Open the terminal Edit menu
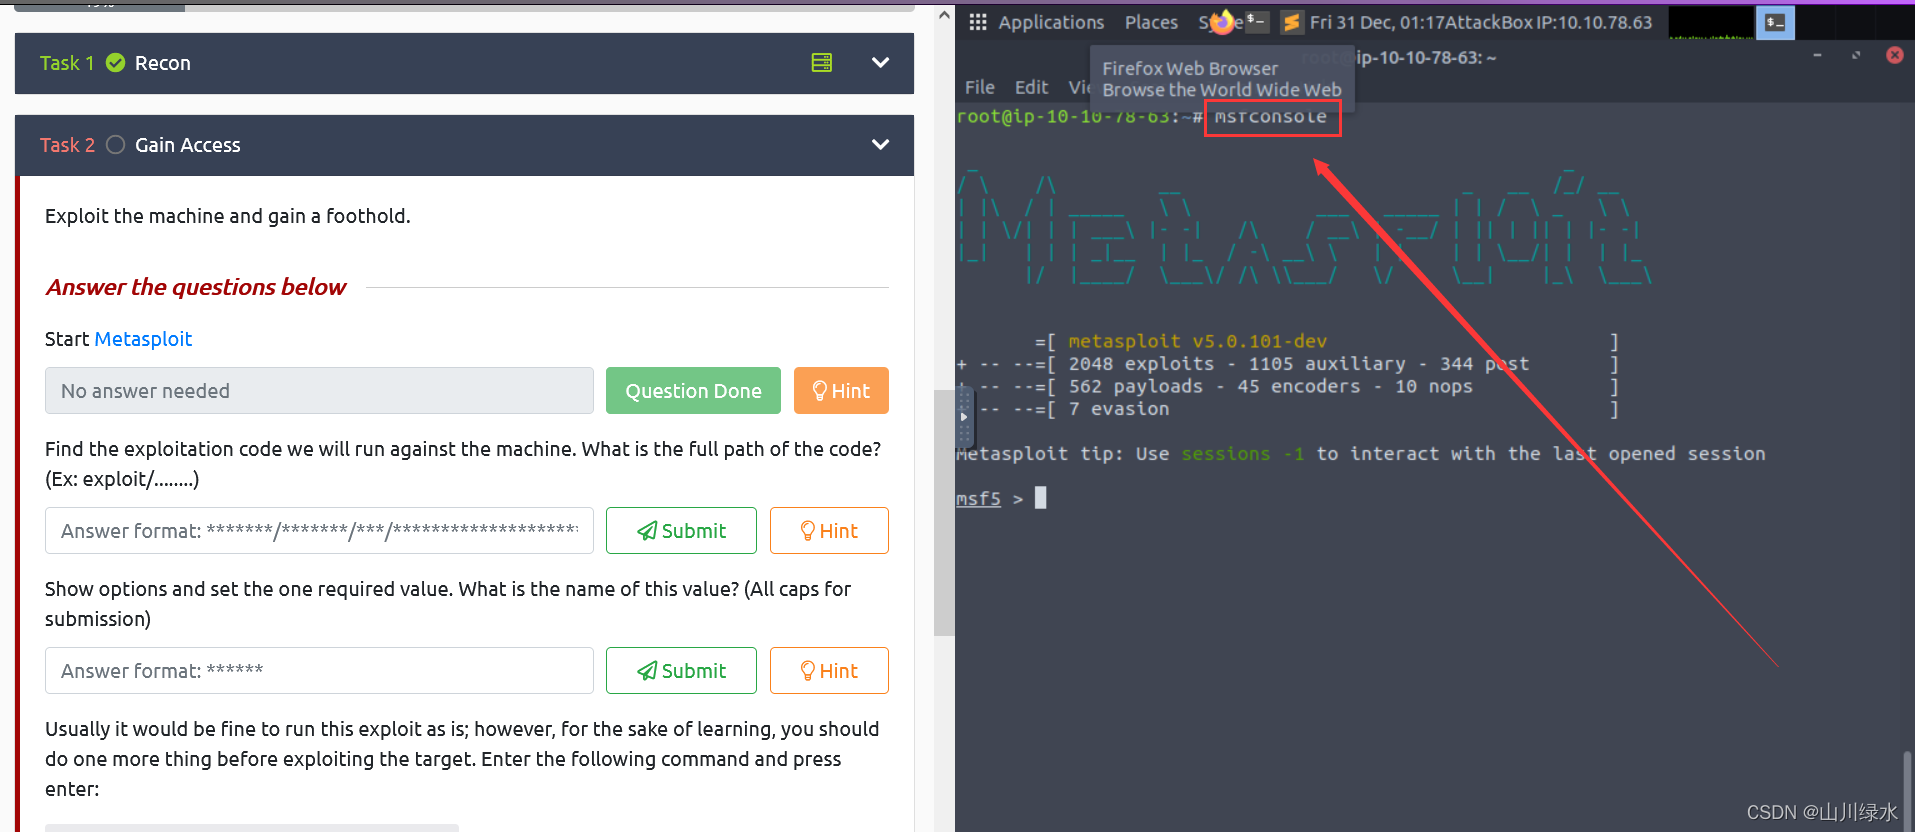Viewport: 1915px width, 832px height. (x=1031, y=87)
